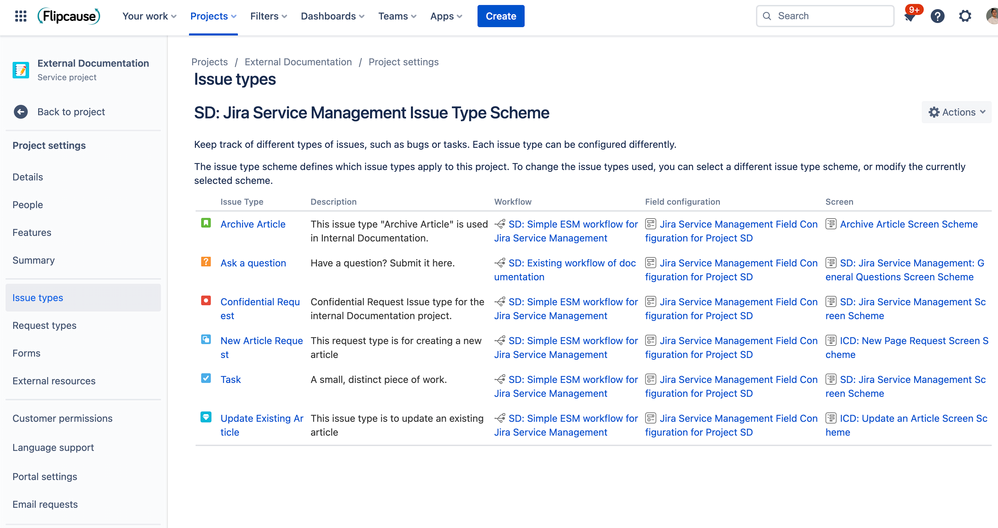
Task: Expand the Projects menu
Action: click(x=213, y=16)
